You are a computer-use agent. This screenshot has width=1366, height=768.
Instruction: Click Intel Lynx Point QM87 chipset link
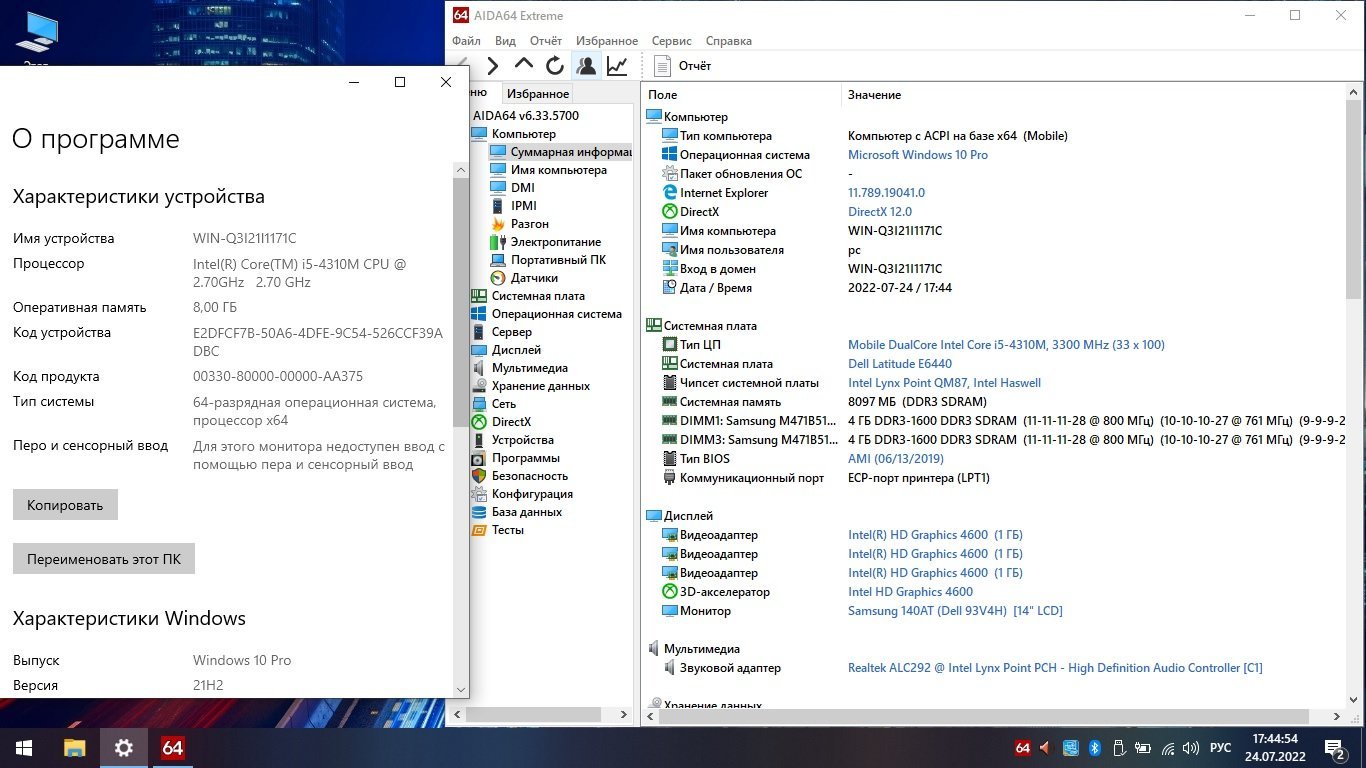point(944,383)
